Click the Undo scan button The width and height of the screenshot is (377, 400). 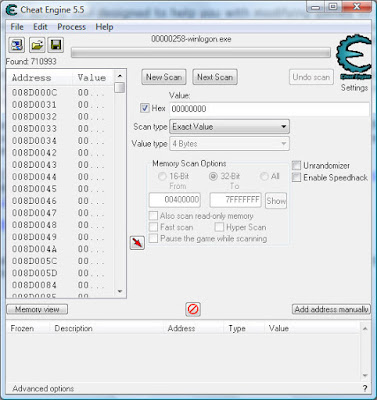click(x=311, y=77)
